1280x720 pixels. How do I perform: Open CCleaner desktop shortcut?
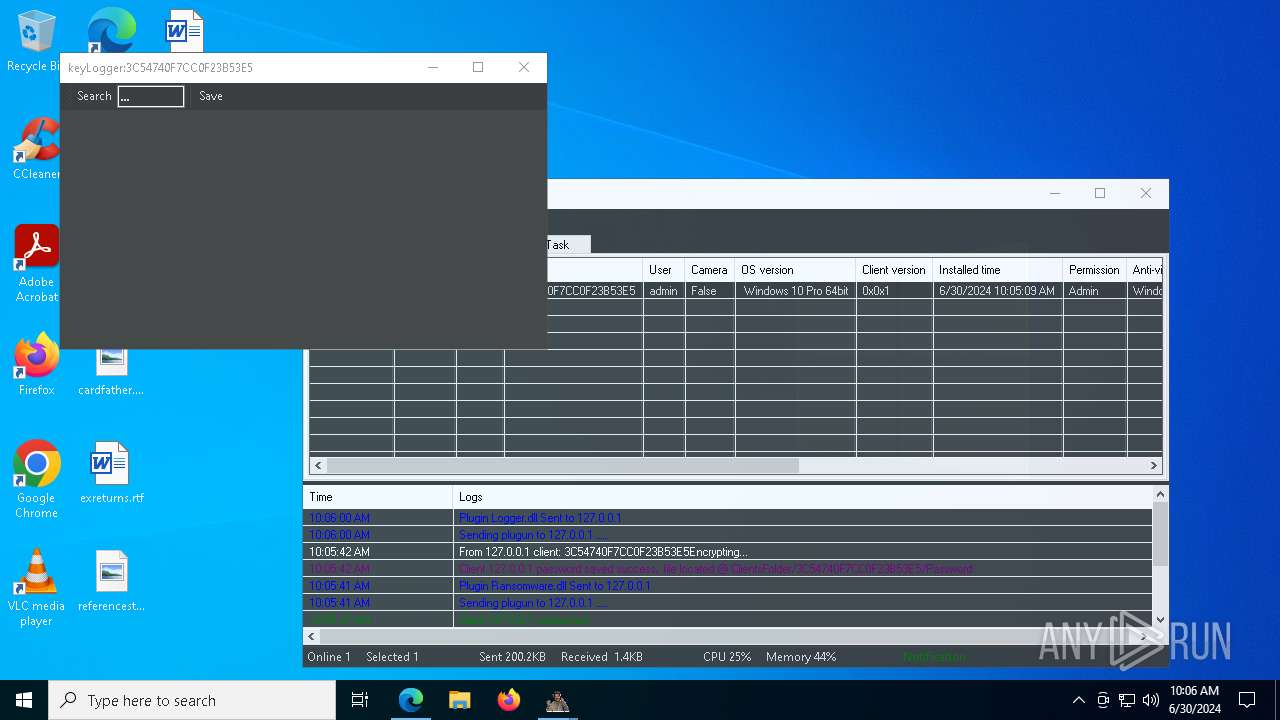pyautogui.click(x=36, y=148)
